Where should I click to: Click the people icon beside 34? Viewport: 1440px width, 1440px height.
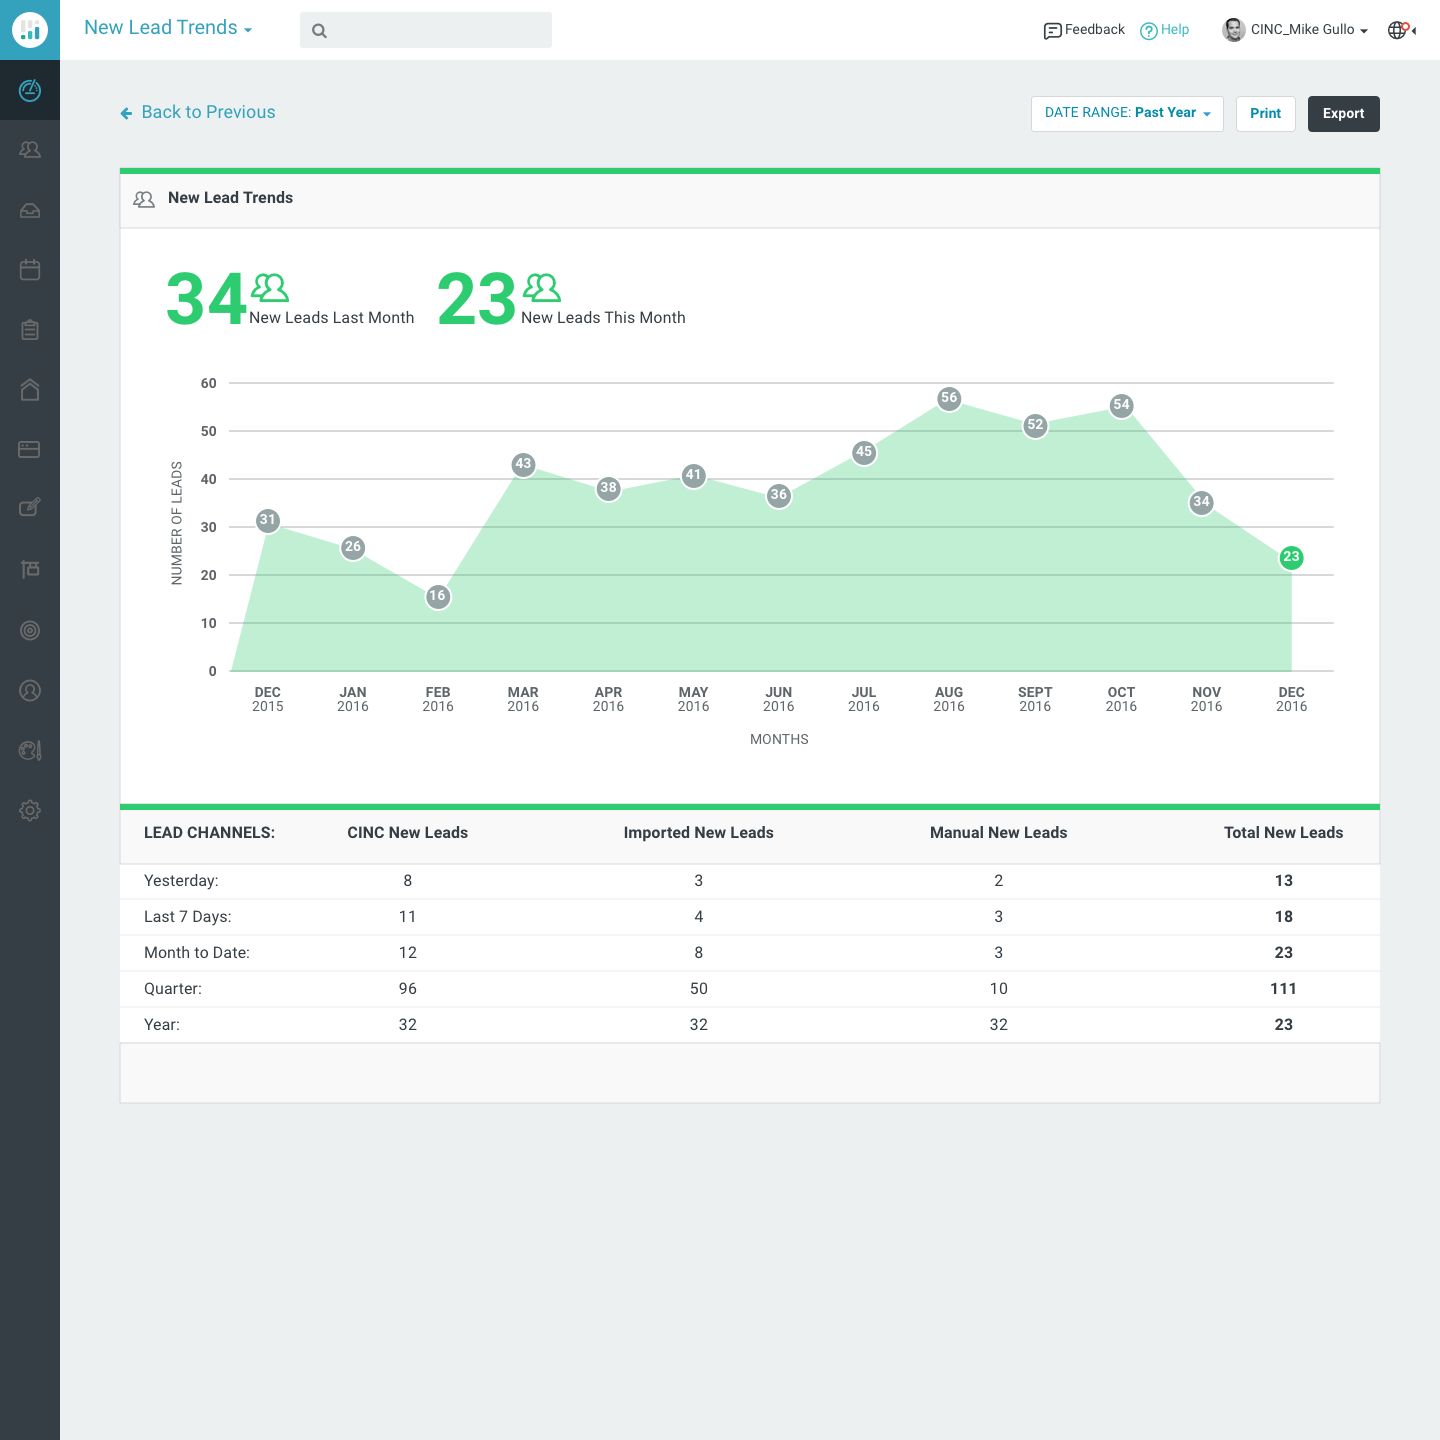tap(269, 288)
